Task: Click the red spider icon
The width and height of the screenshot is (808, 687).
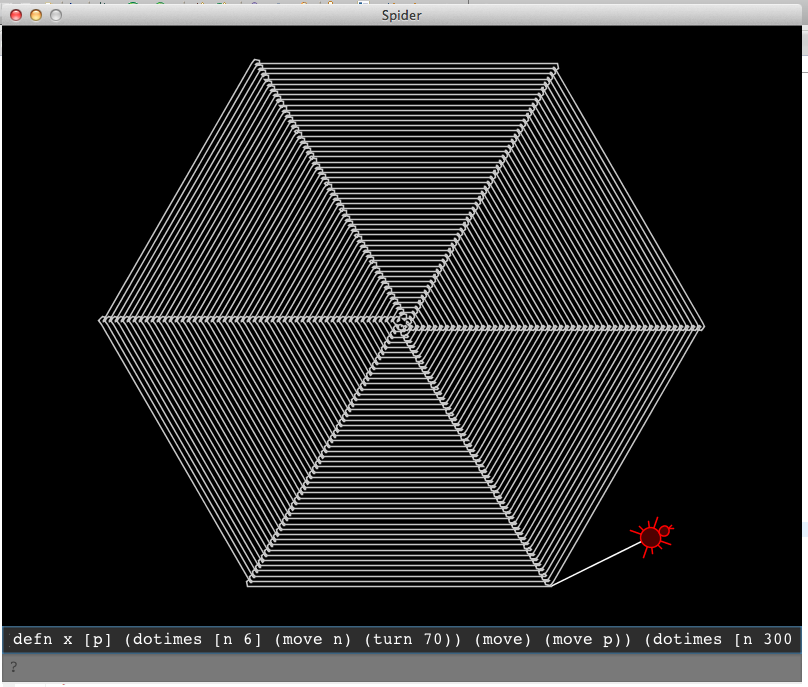Action: tap(651, 538)
